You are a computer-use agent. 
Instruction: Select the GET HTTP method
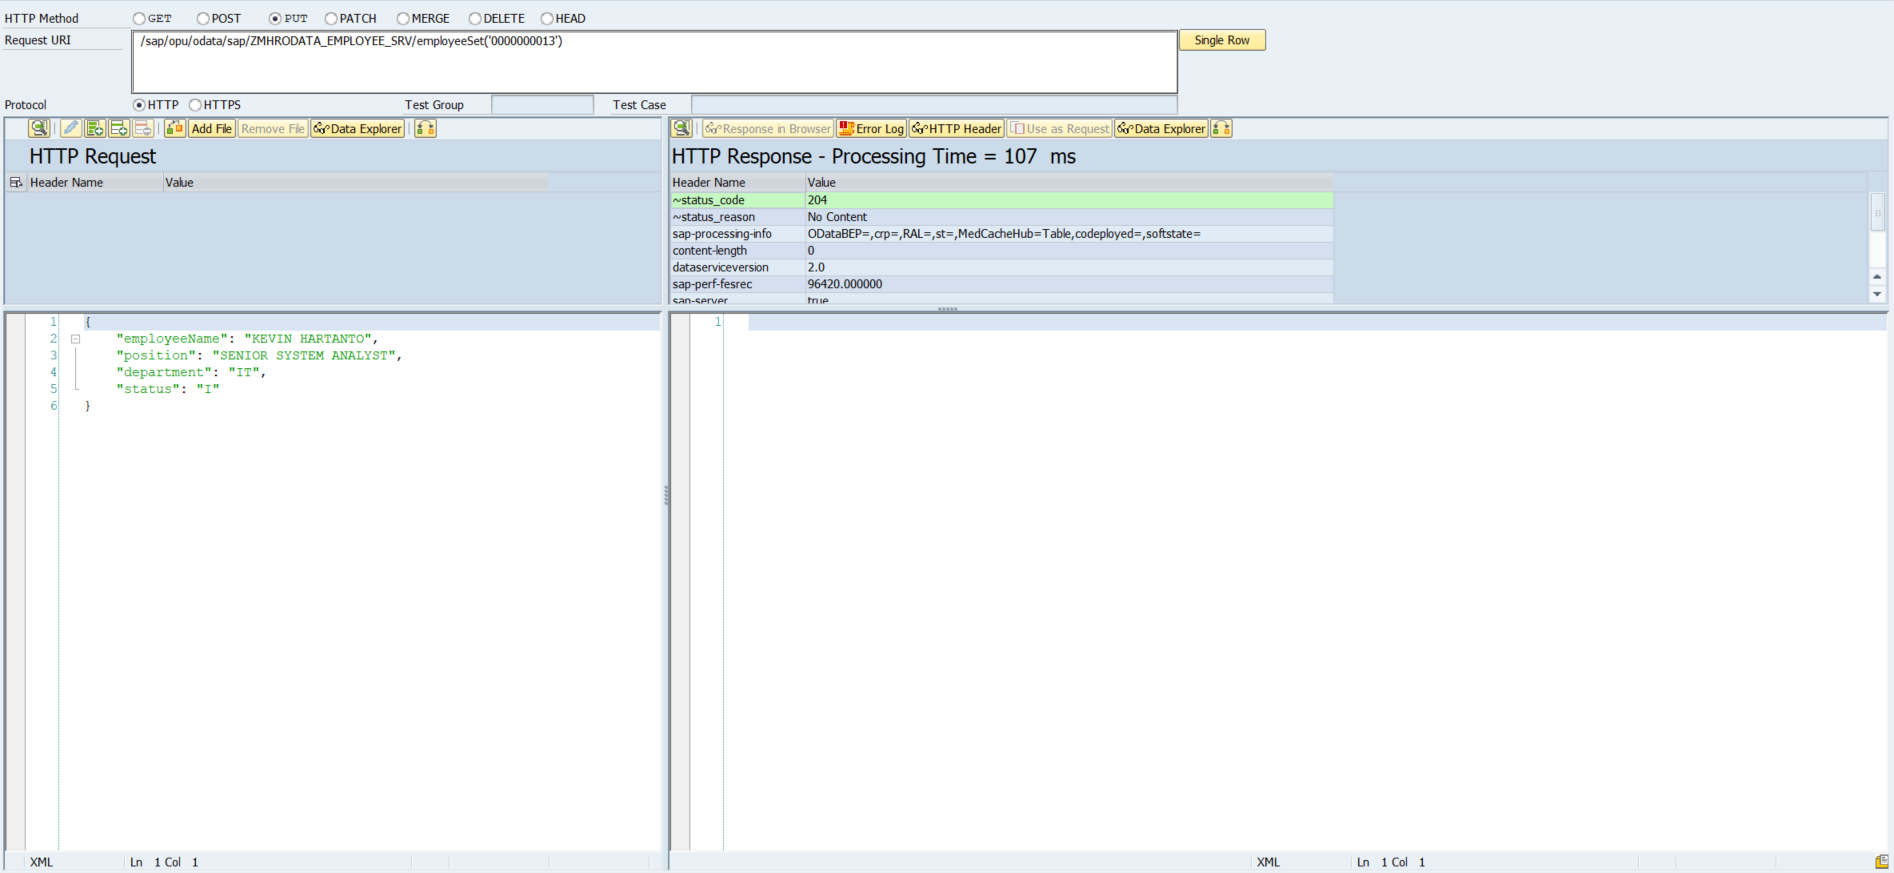[139, 18]
